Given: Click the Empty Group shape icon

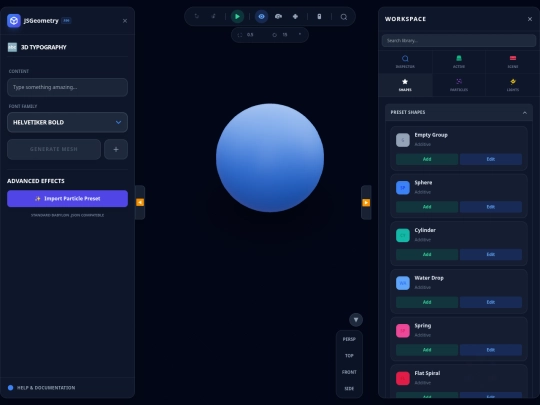Looking at the screenshot, I should pyautogui.click(x=403, y=140).
